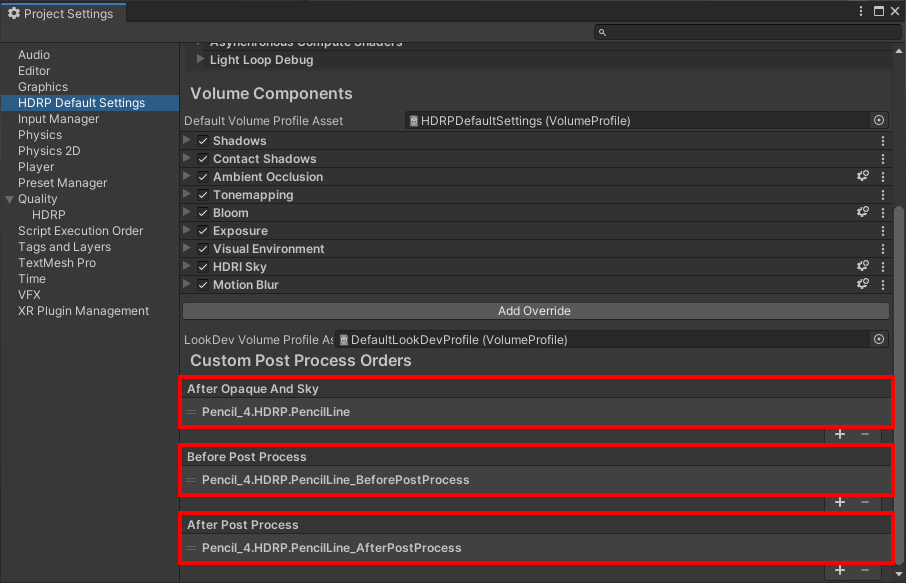The image size is (906, 583).
Task: Open object picker for Default Volume Profile Asset
Action: pos(878,120)
